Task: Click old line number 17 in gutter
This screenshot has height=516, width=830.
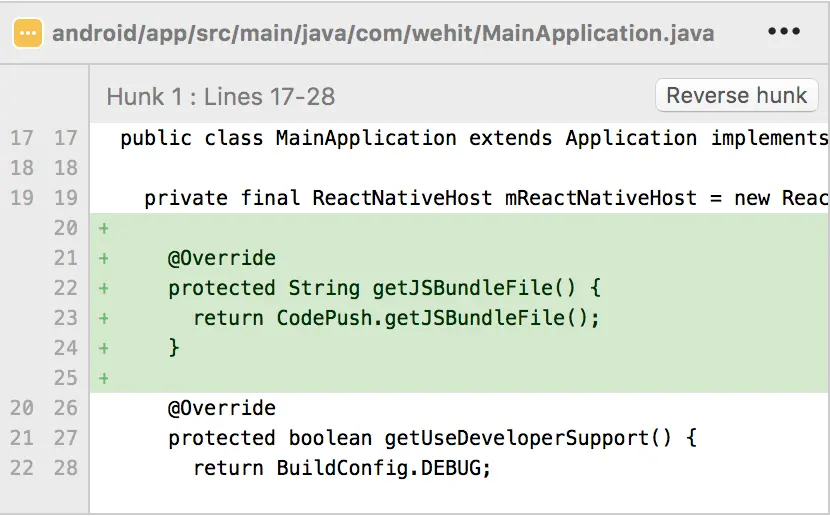Action: [x=22, y=138]
